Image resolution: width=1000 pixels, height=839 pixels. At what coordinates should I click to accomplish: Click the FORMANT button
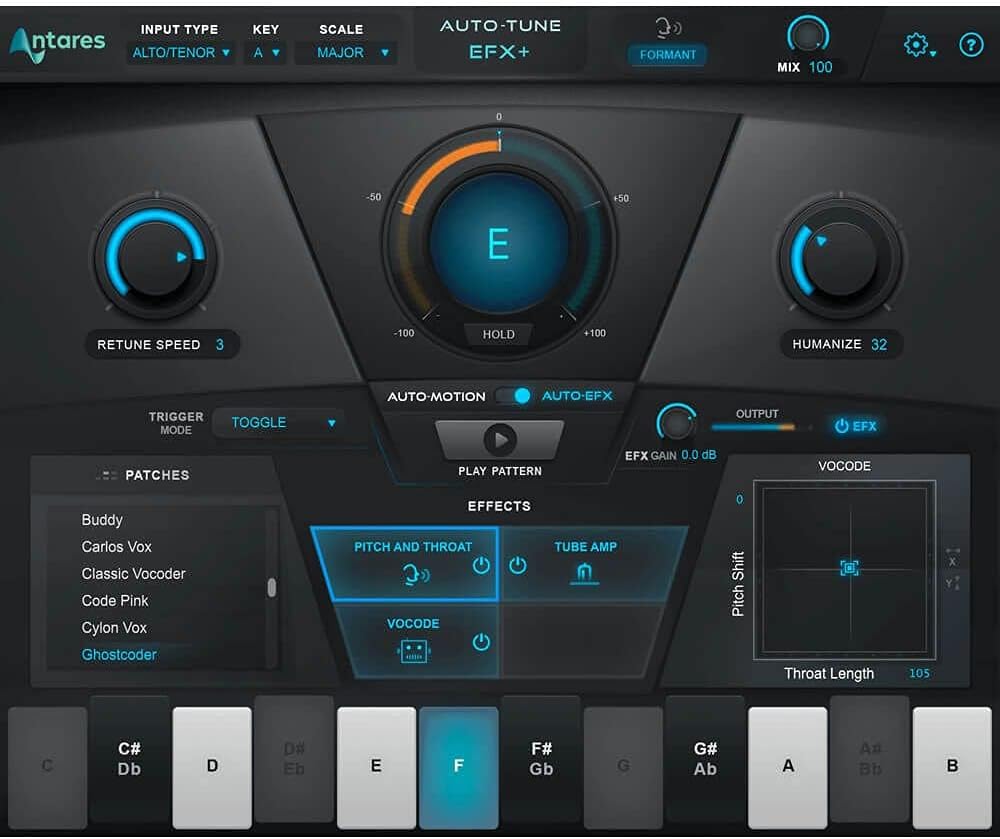click(667, 55)
